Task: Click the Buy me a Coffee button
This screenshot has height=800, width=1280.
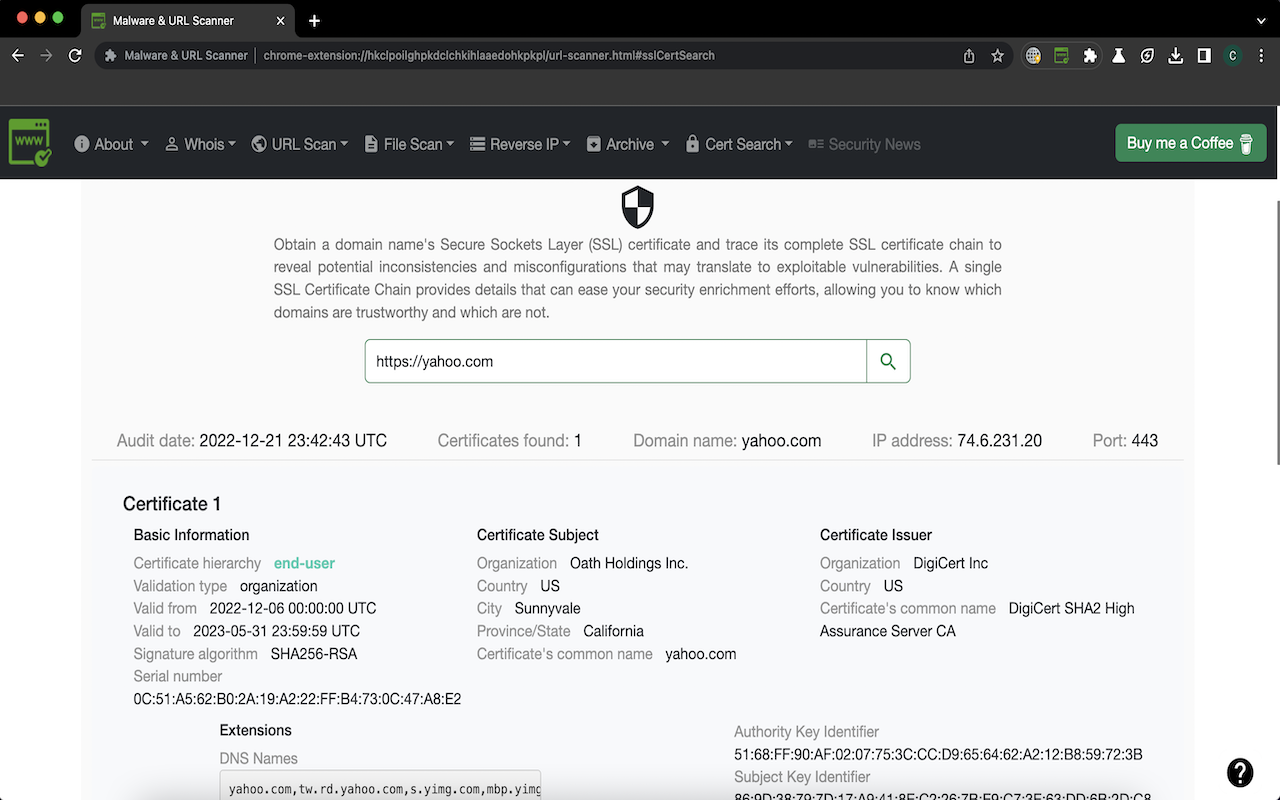Action: (1190, 142)
